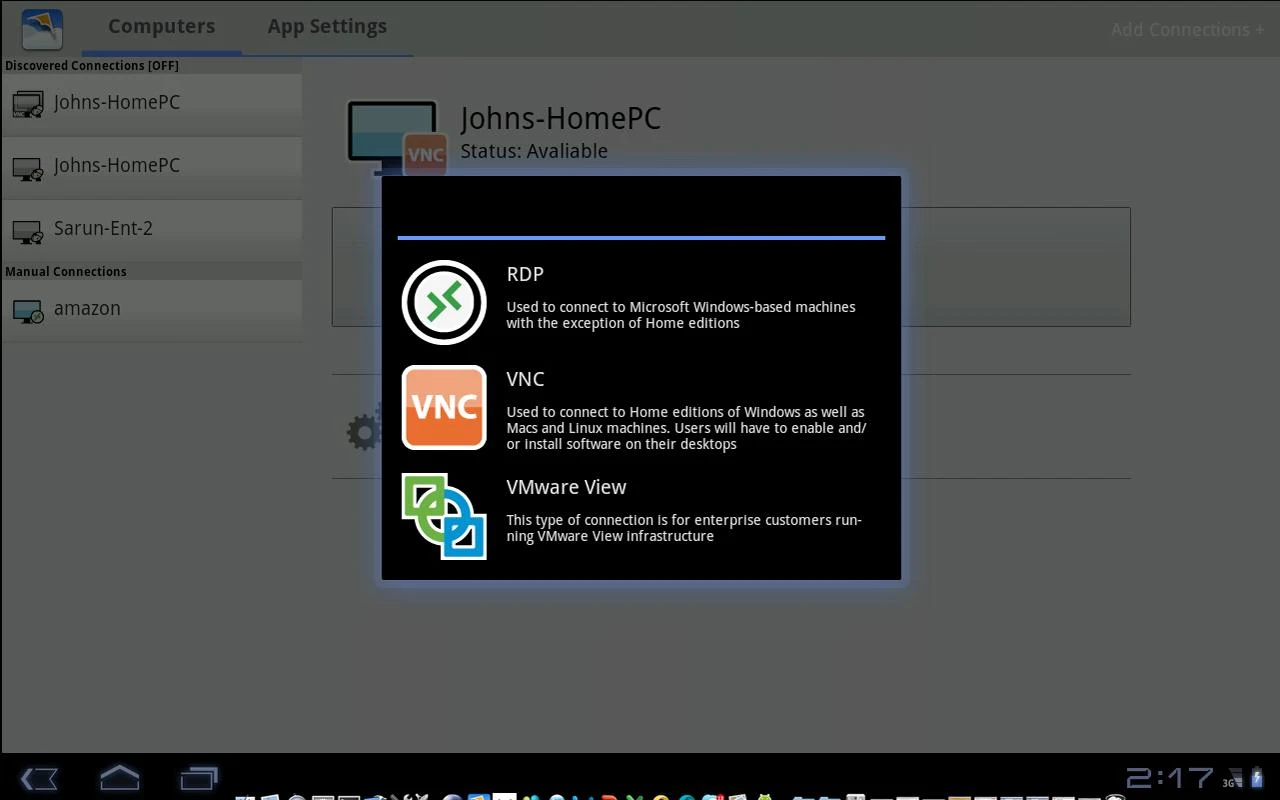Click the battery icon in the system bar

pyautogui.click(x=1257, y=777)
